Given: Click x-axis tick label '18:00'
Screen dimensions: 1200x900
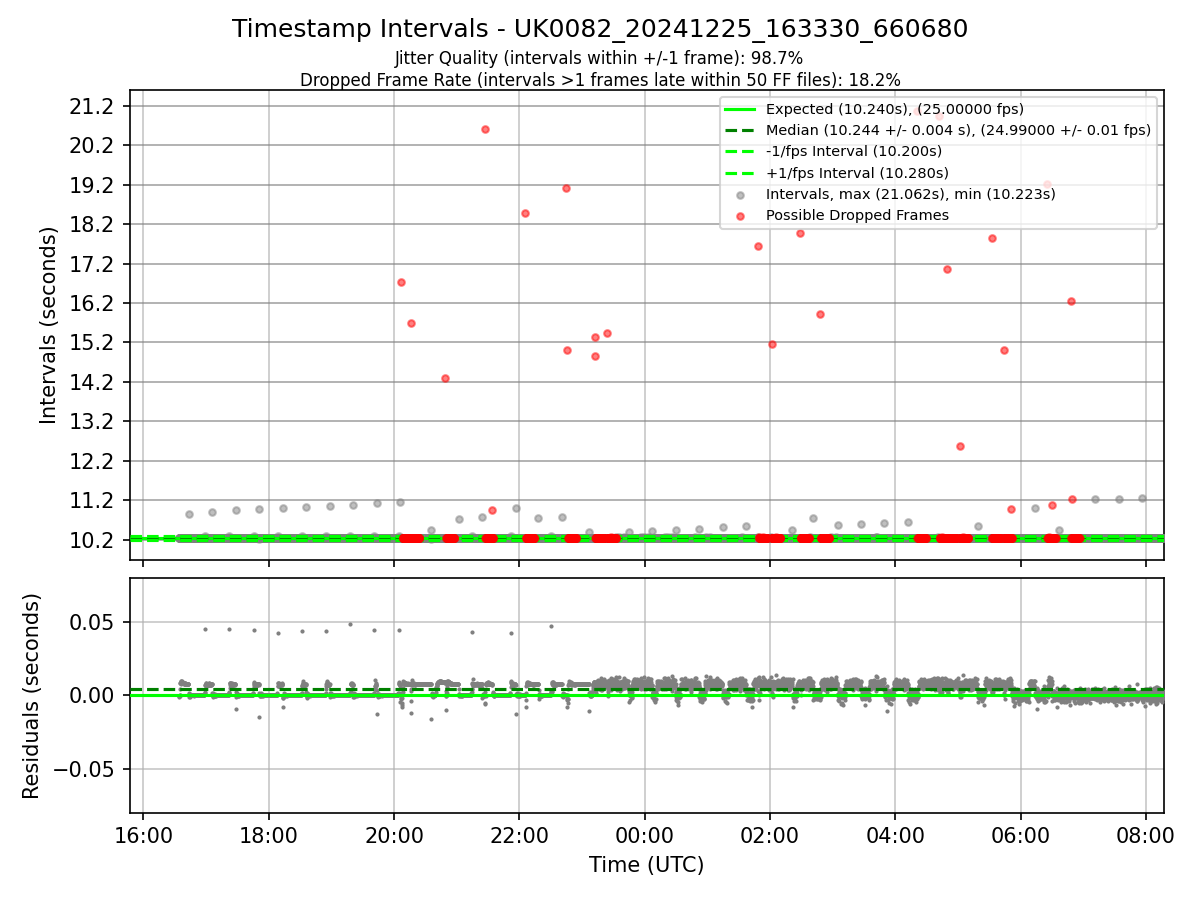Looking at the screenshot, I should click(x=268, y=834).
